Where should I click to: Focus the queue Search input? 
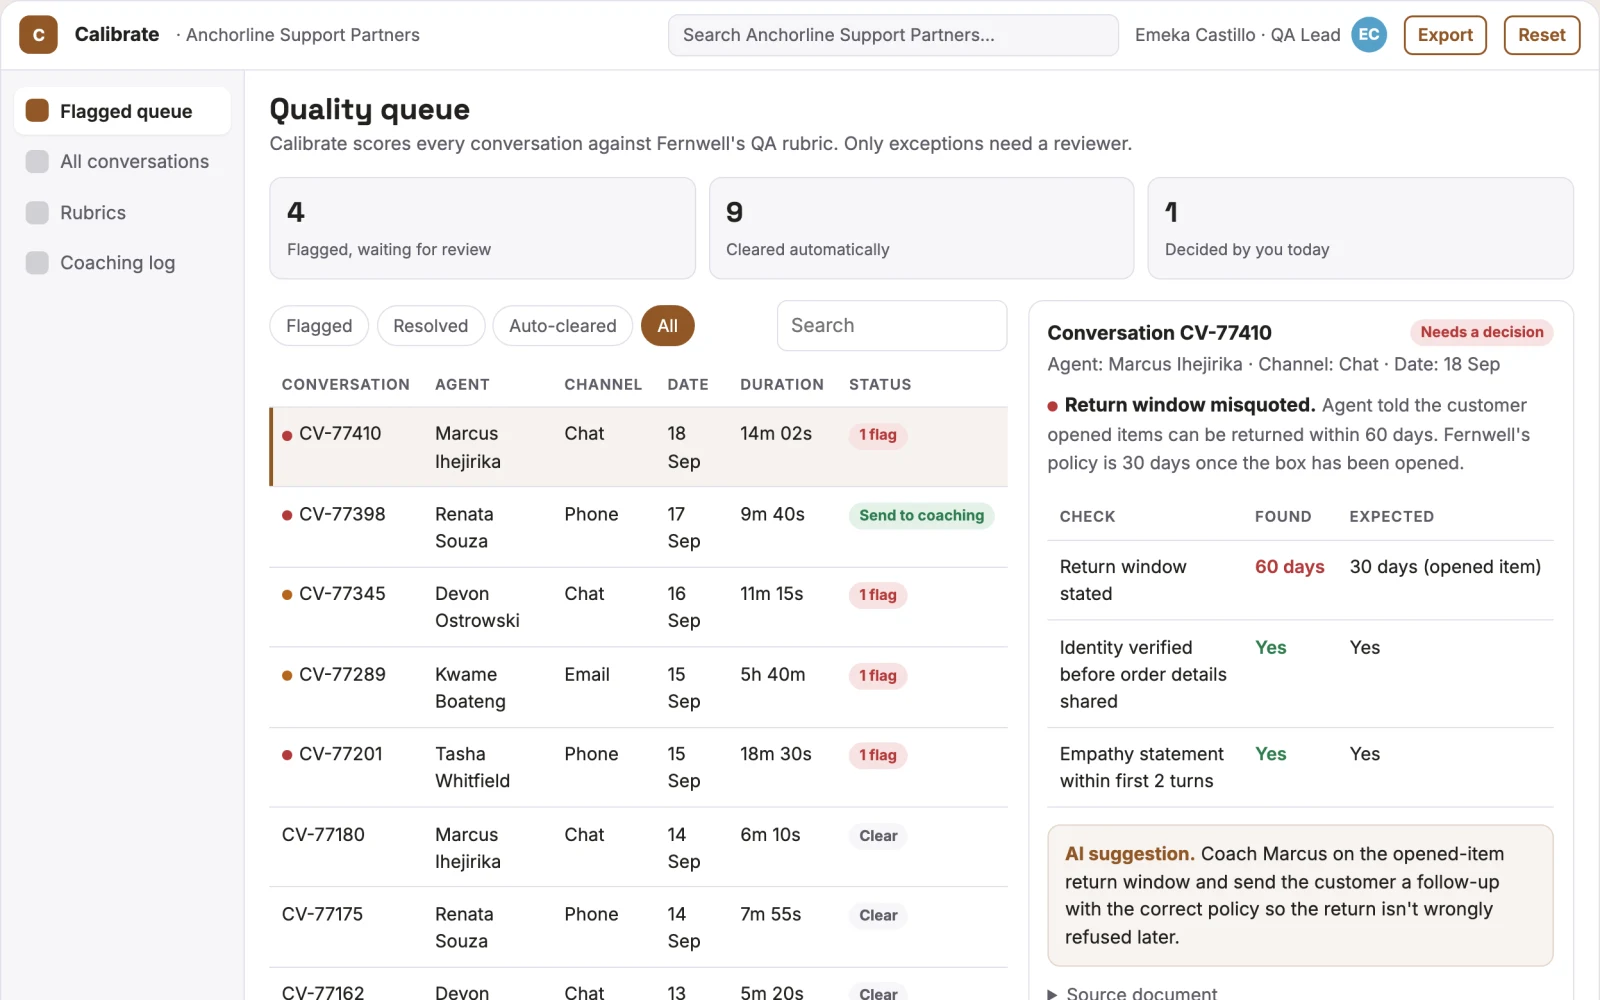point(892,326)
